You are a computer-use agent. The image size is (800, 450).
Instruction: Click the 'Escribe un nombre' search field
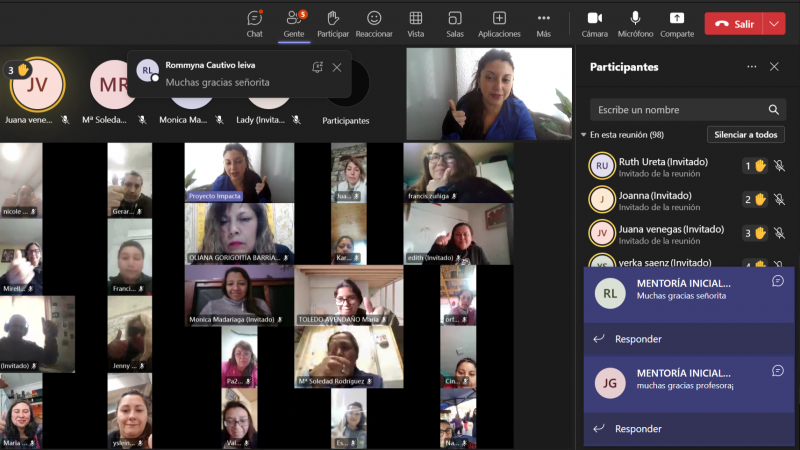(x=676, y=109)
